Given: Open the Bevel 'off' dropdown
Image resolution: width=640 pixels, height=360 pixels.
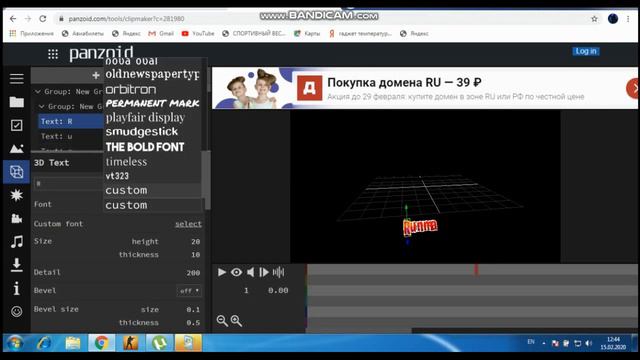Looking at the screenshot, I should tap(189, 291).
